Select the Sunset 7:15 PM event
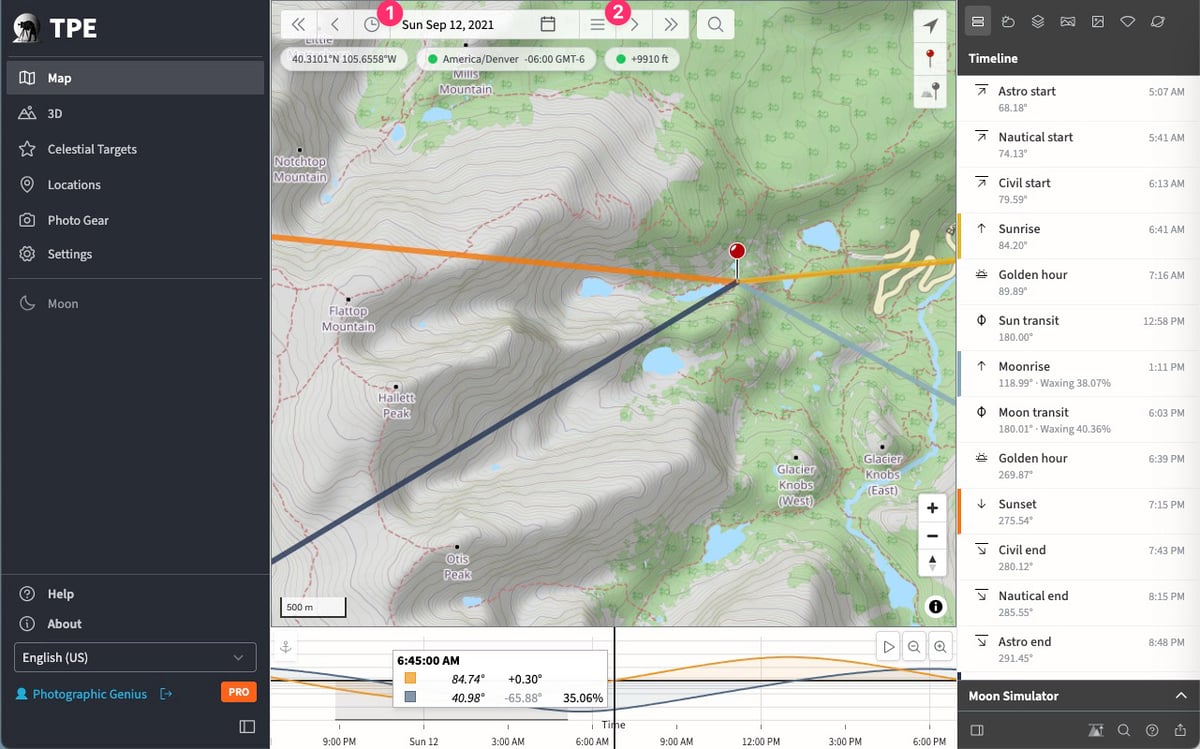The width and height of the screenshot is (1200, 749). coord(1079,511)
